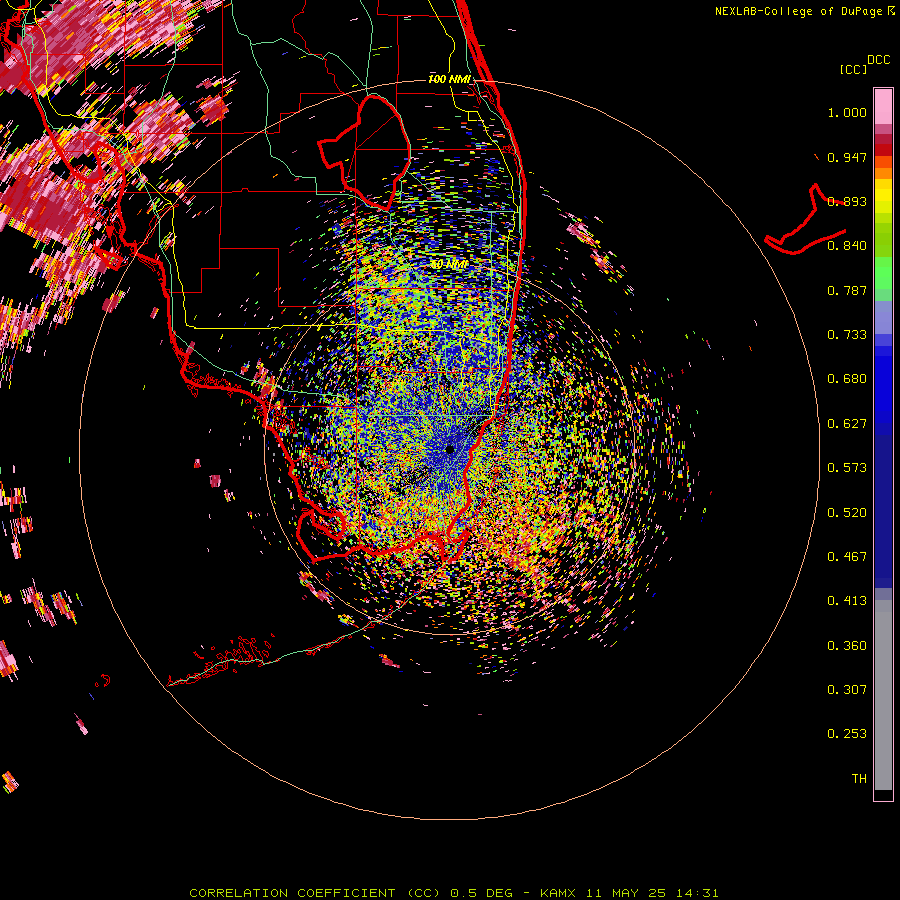Viewport: 900px width, 900px height.
Task: Select the 0.787 legend value
Action: (x=847, y=290)
